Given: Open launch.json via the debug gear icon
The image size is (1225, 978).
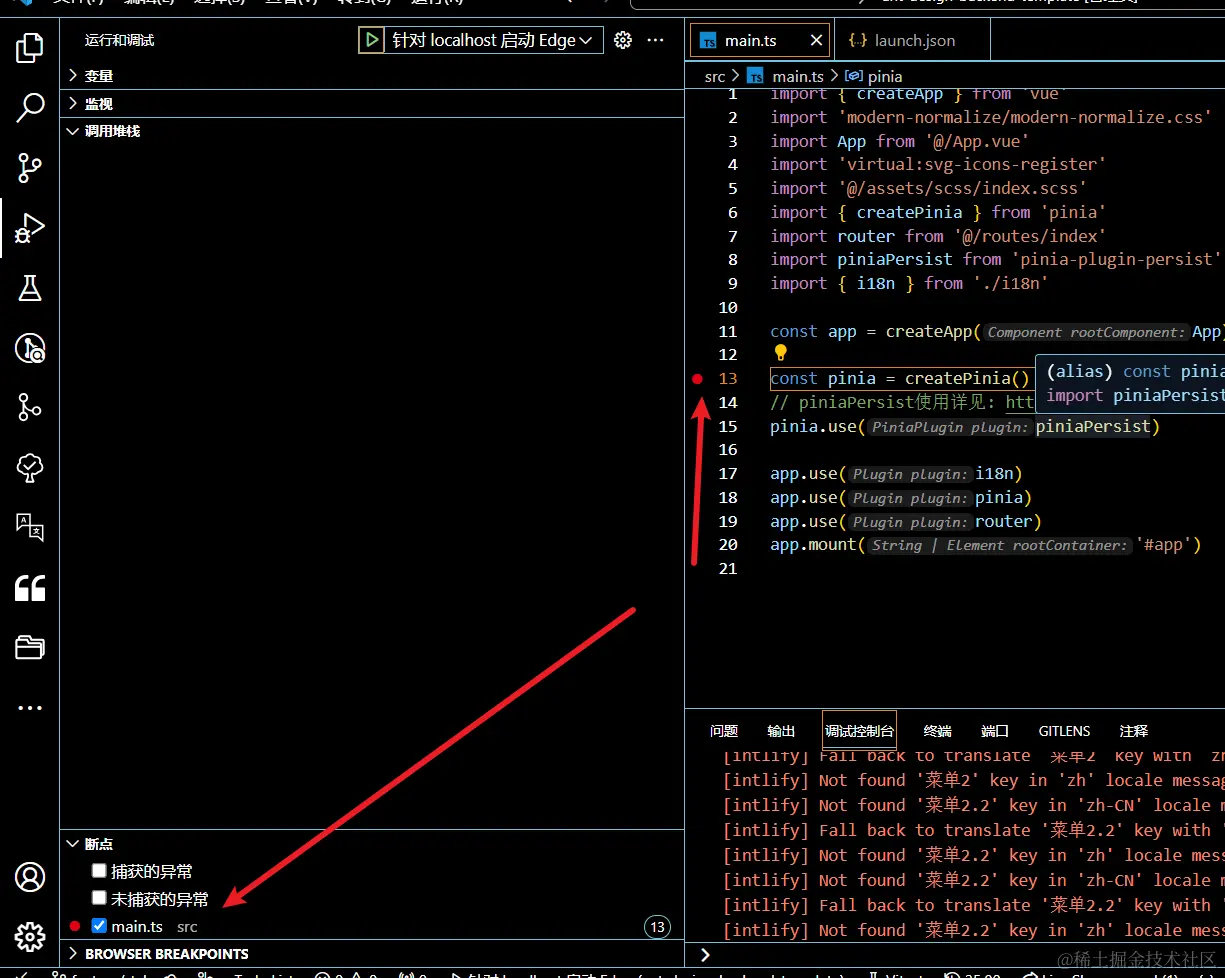Looking at the screenshot, I should (x=623, y=40).
